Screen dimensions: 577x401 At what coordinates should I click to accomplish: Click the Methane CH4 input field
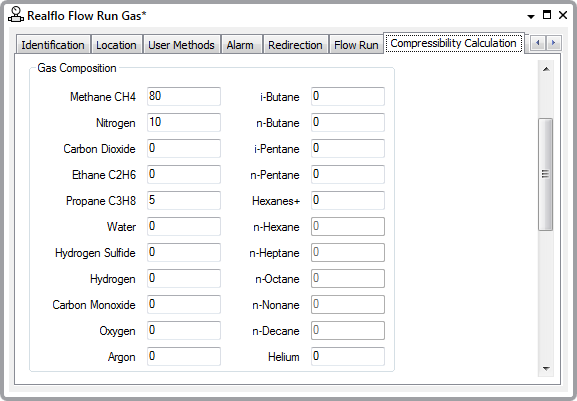(184, 96)
